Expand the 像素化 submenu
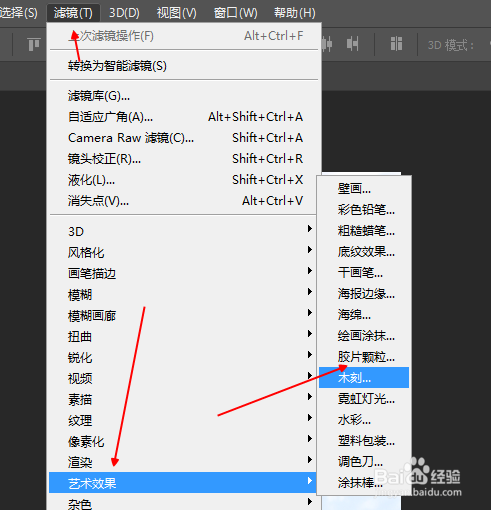 (x=183, y=441)
